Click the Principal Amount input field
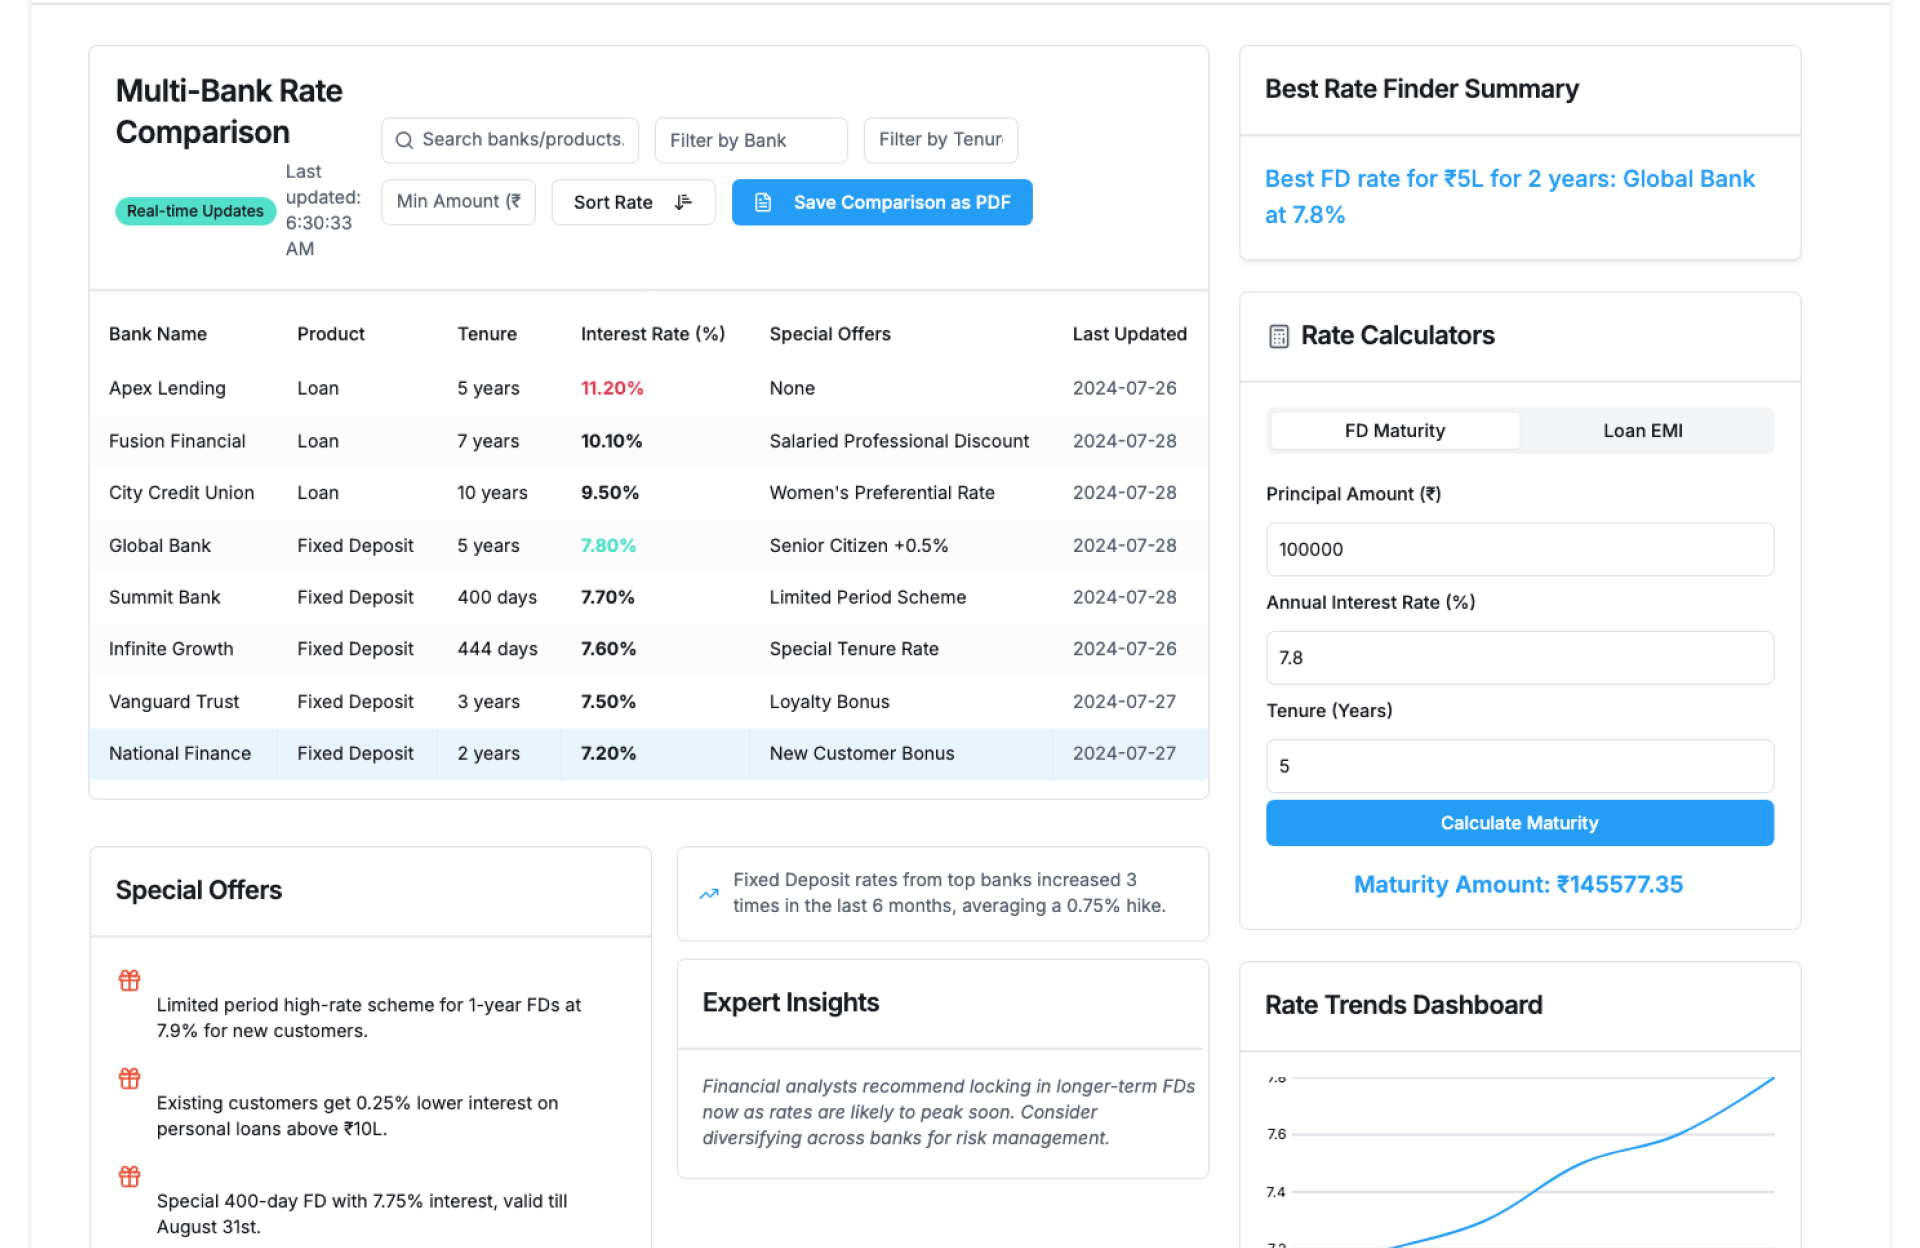The width and height of the screenshot is (1920, 1248). pos(1519,549)
